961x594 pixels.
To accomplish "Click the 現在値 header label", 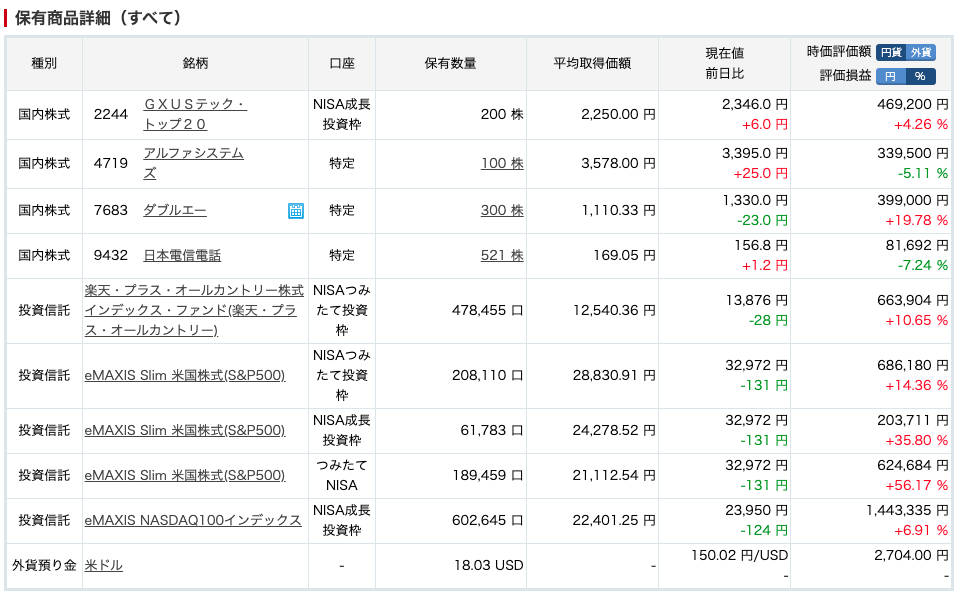I will tap(724, 53).
